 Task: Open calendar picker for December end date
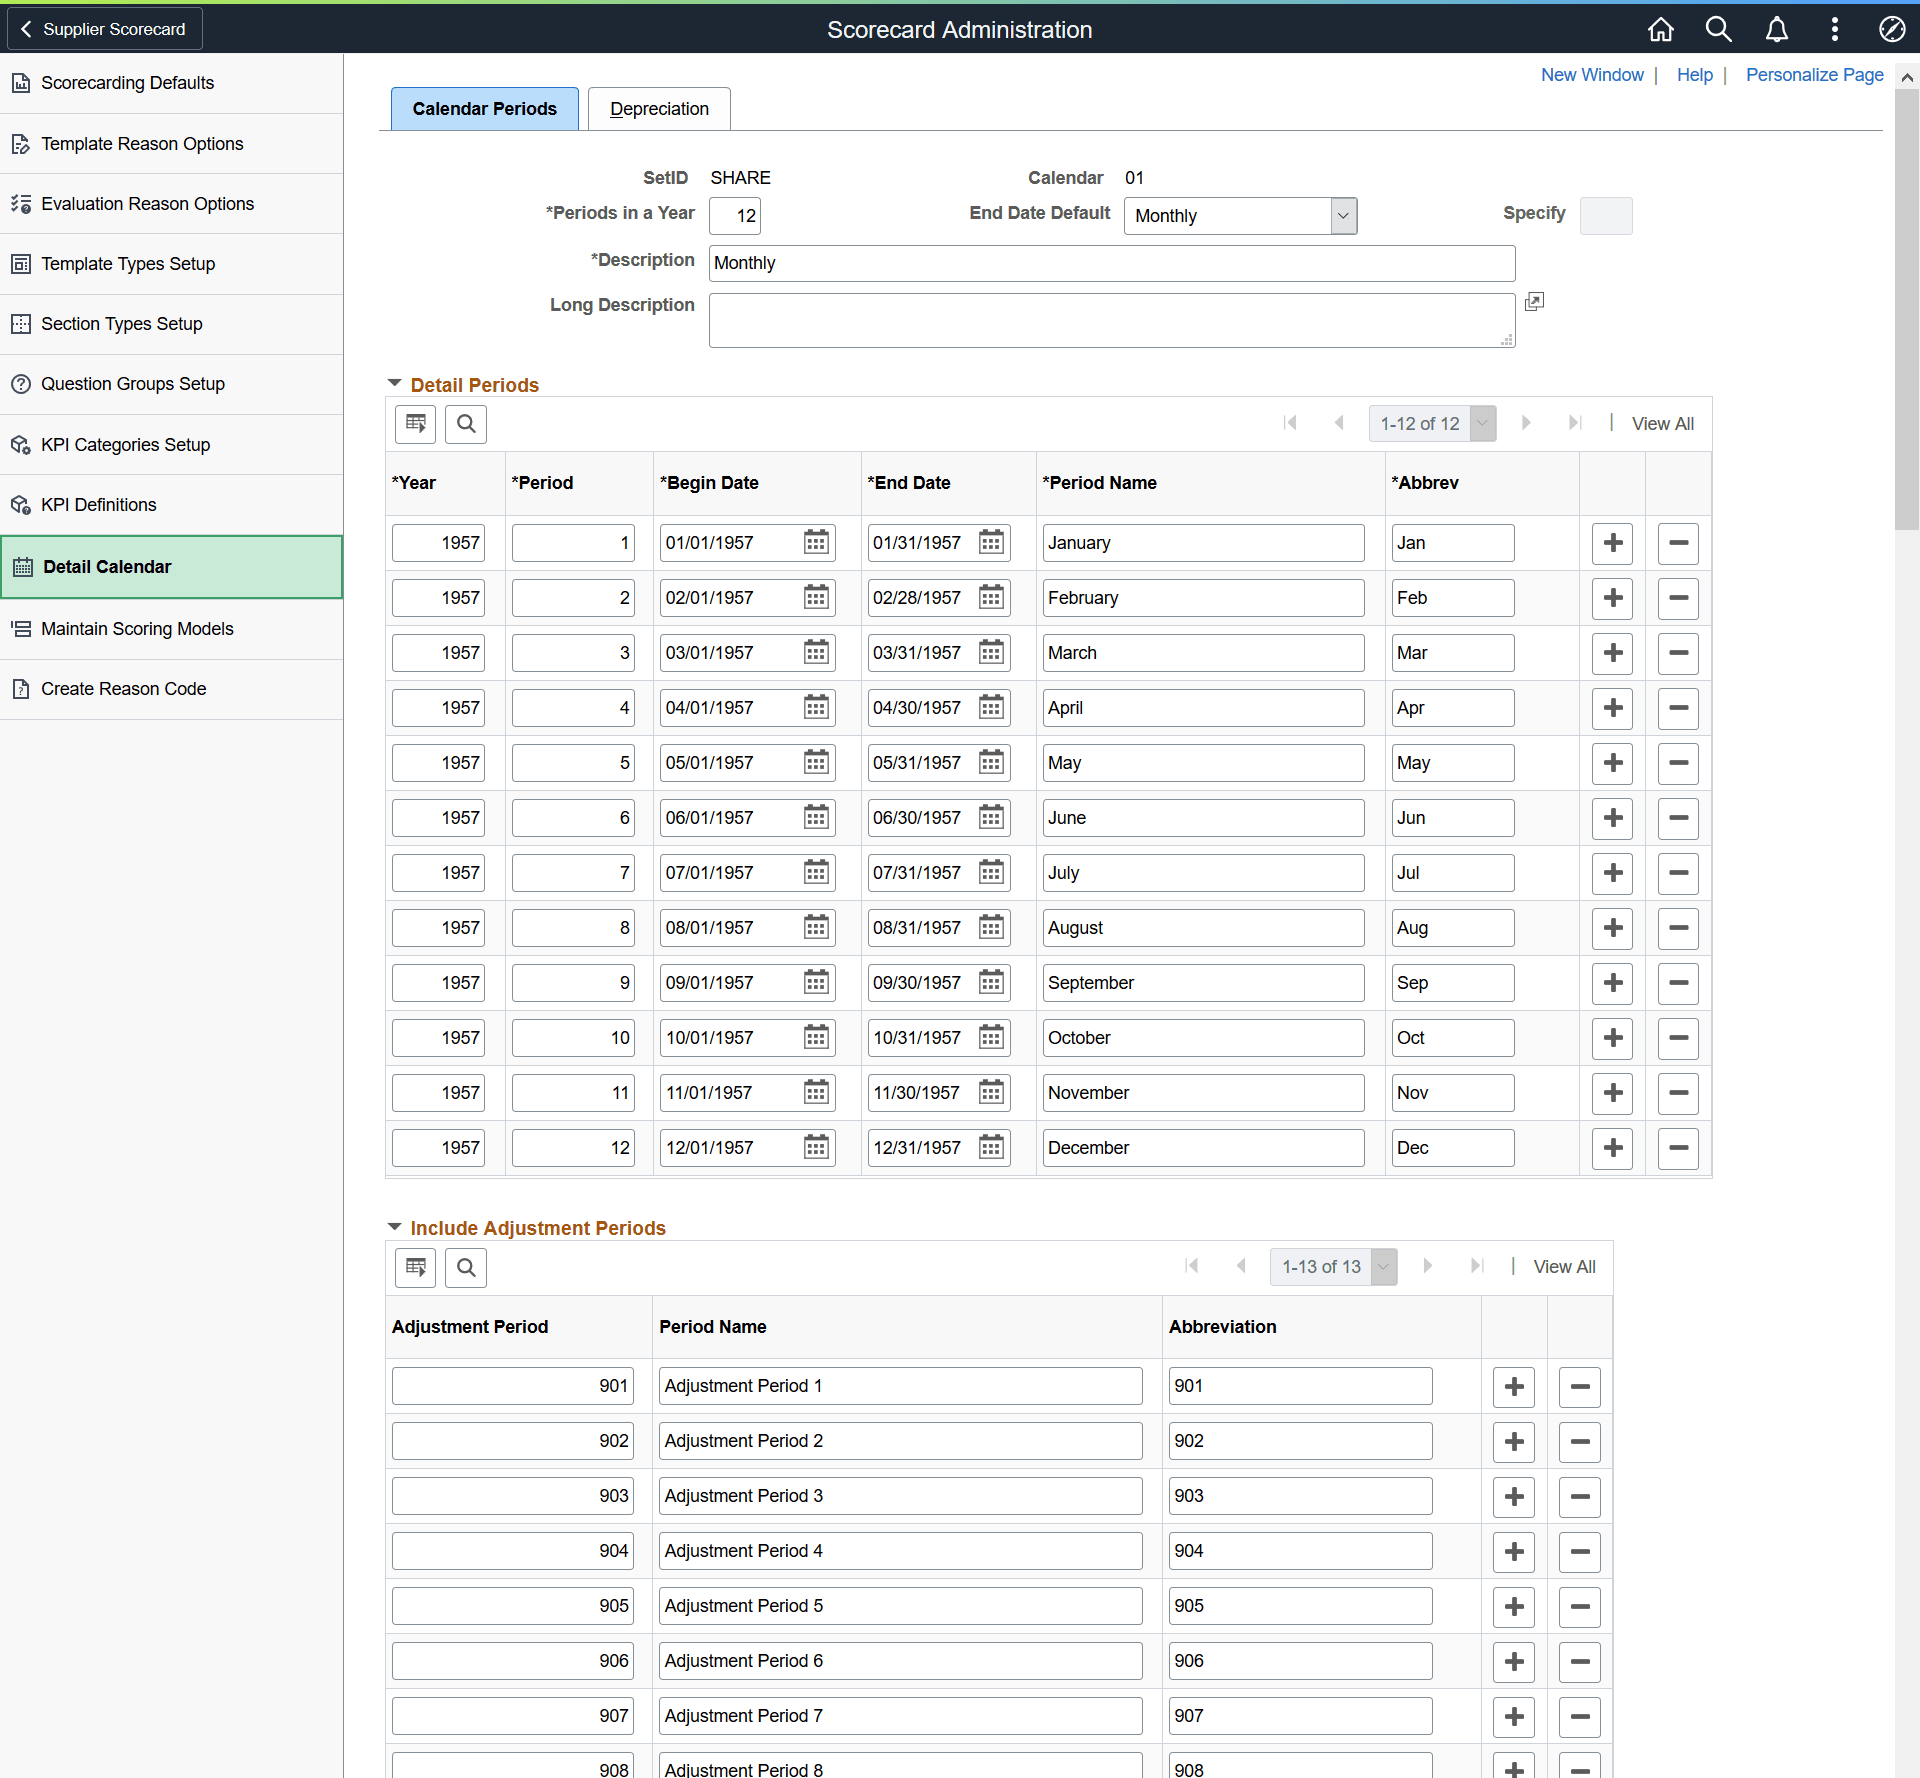tap(991, 1148)
